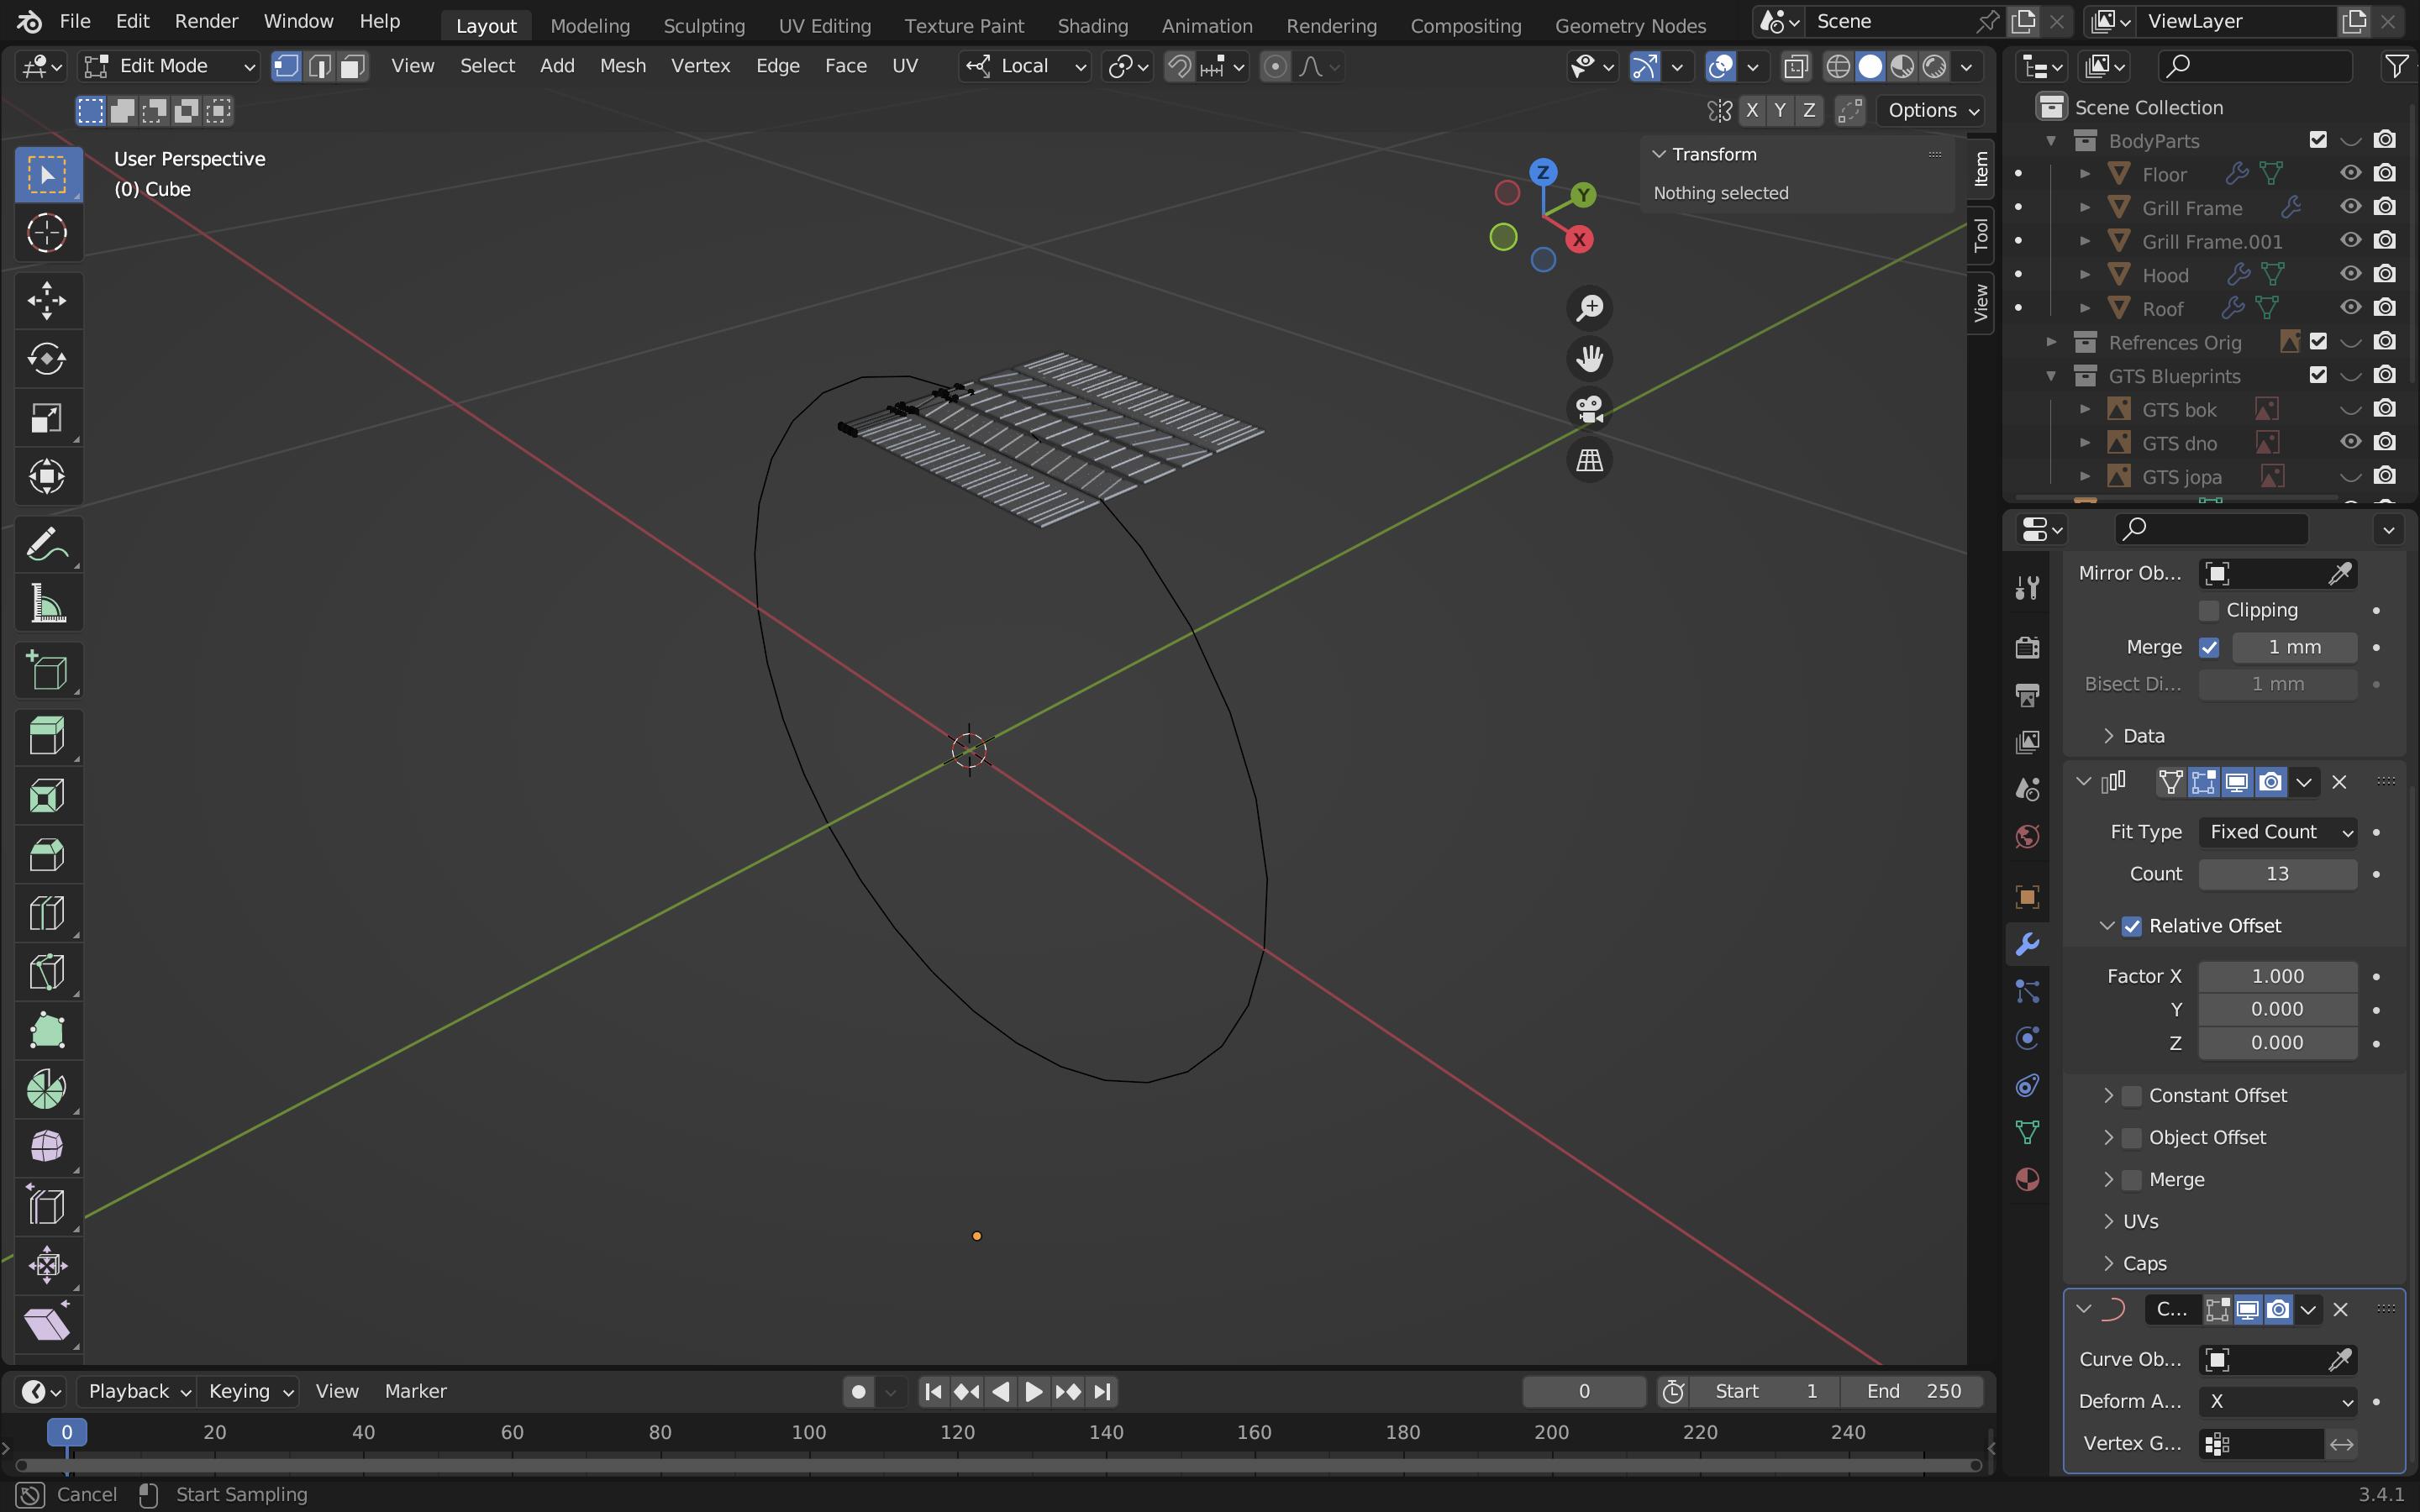Switch to Geometry Nodes workspace tab
The height and width of the screenshot is (1512, 2420).
1630,25
